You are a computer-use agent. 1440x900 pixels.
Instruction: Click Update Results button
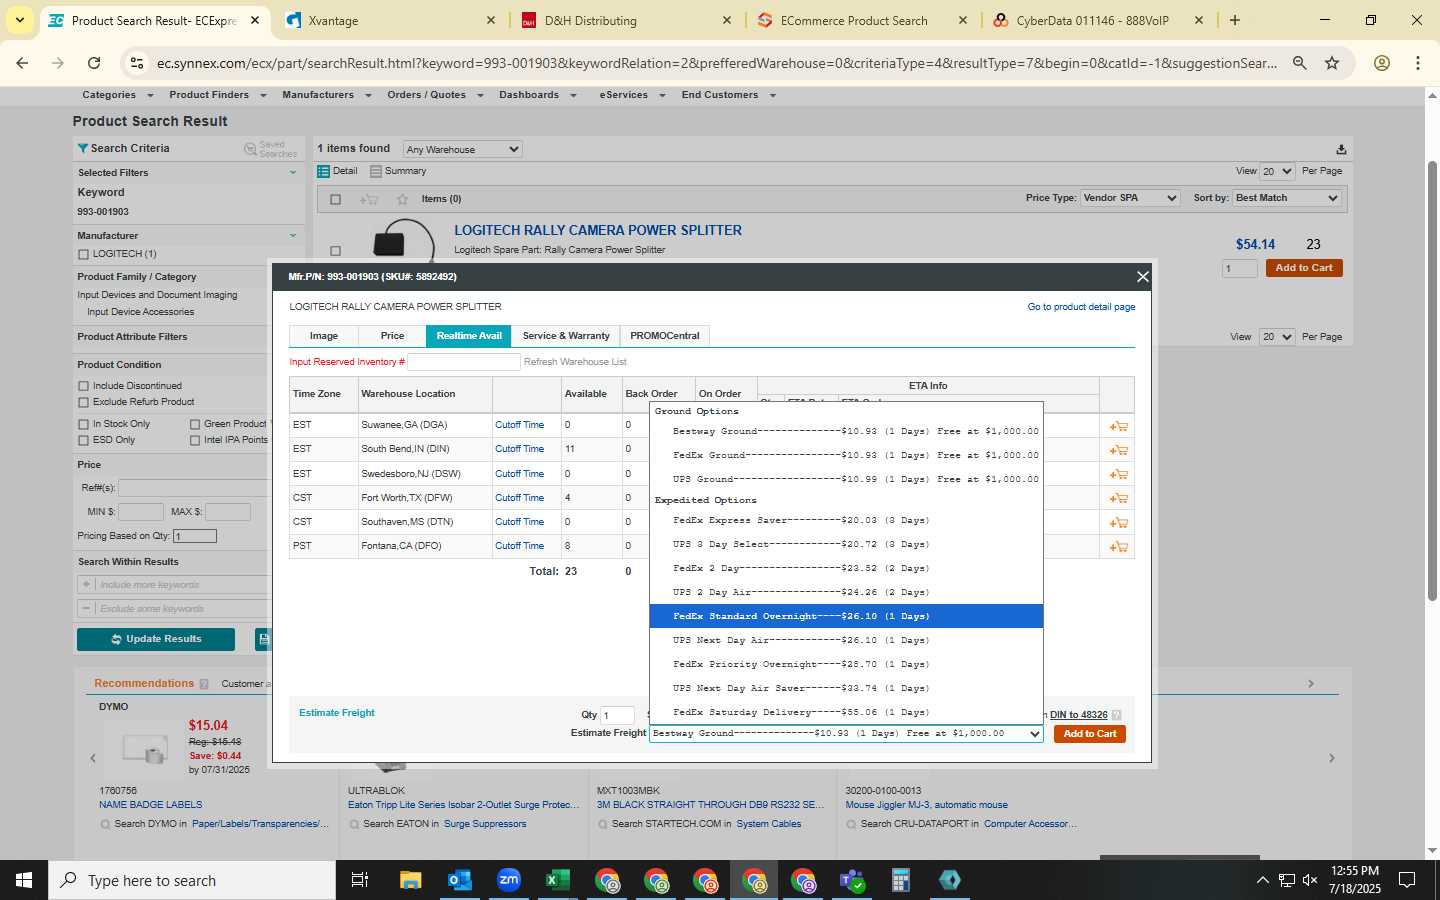156,639
